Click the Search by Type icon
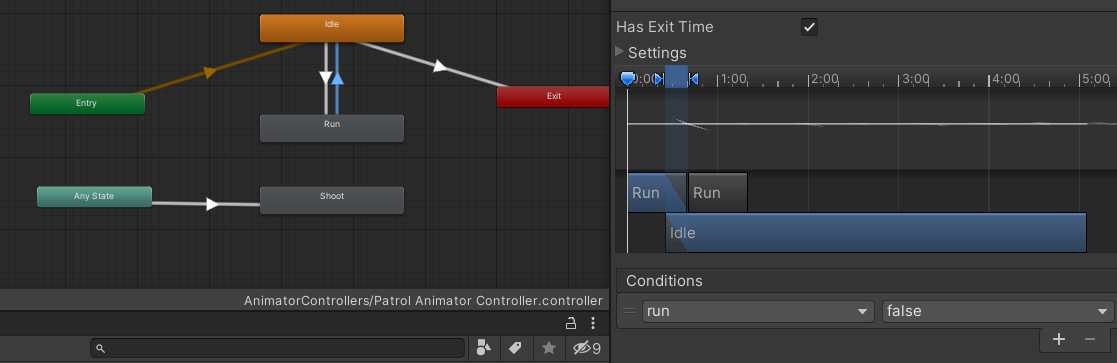Viewport: 1117px width, 363px height. [484, 348]
